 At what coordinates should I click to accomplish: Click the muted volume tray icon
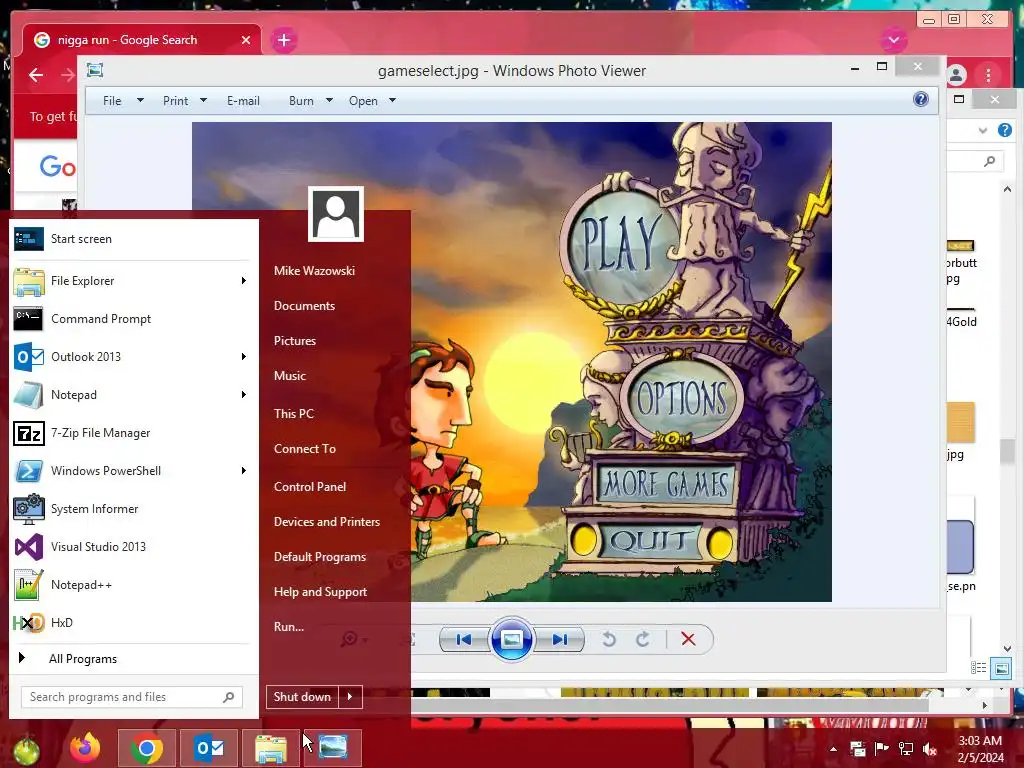(x=930, y=749)
